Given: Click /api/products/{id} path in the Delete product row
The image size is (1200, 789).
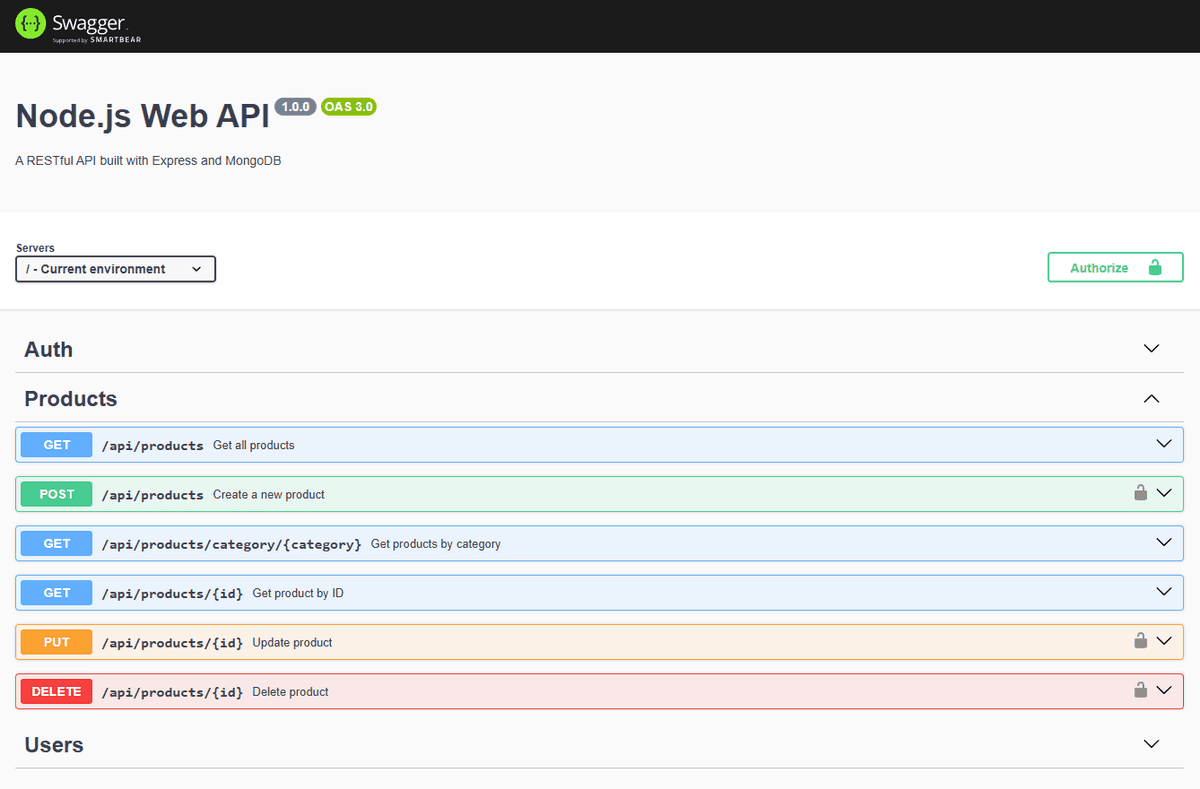Looking at the screenshot, I should [172, 691].
